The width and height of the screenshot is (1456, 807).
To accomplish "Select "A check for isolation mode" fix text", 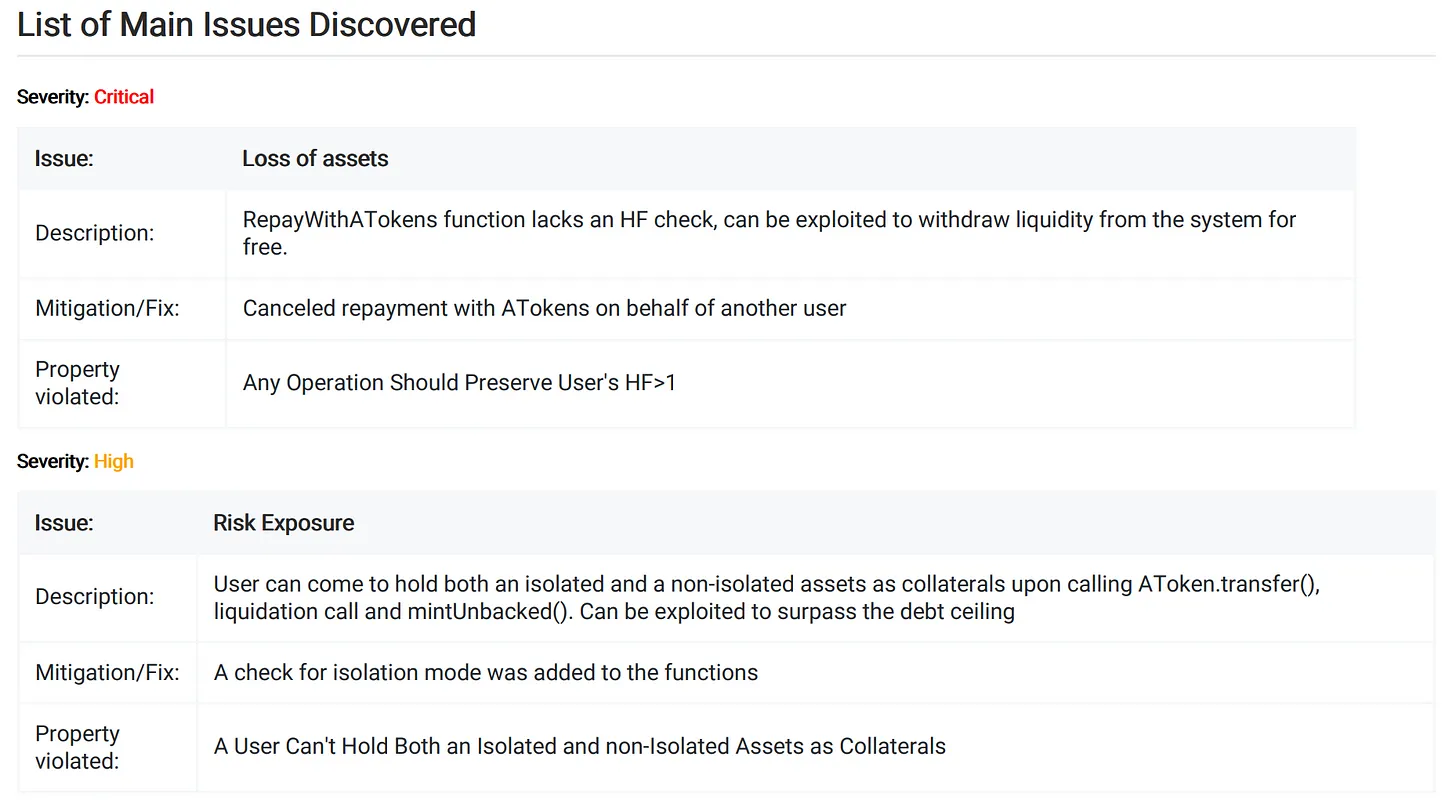I will (x=486, y=672).
